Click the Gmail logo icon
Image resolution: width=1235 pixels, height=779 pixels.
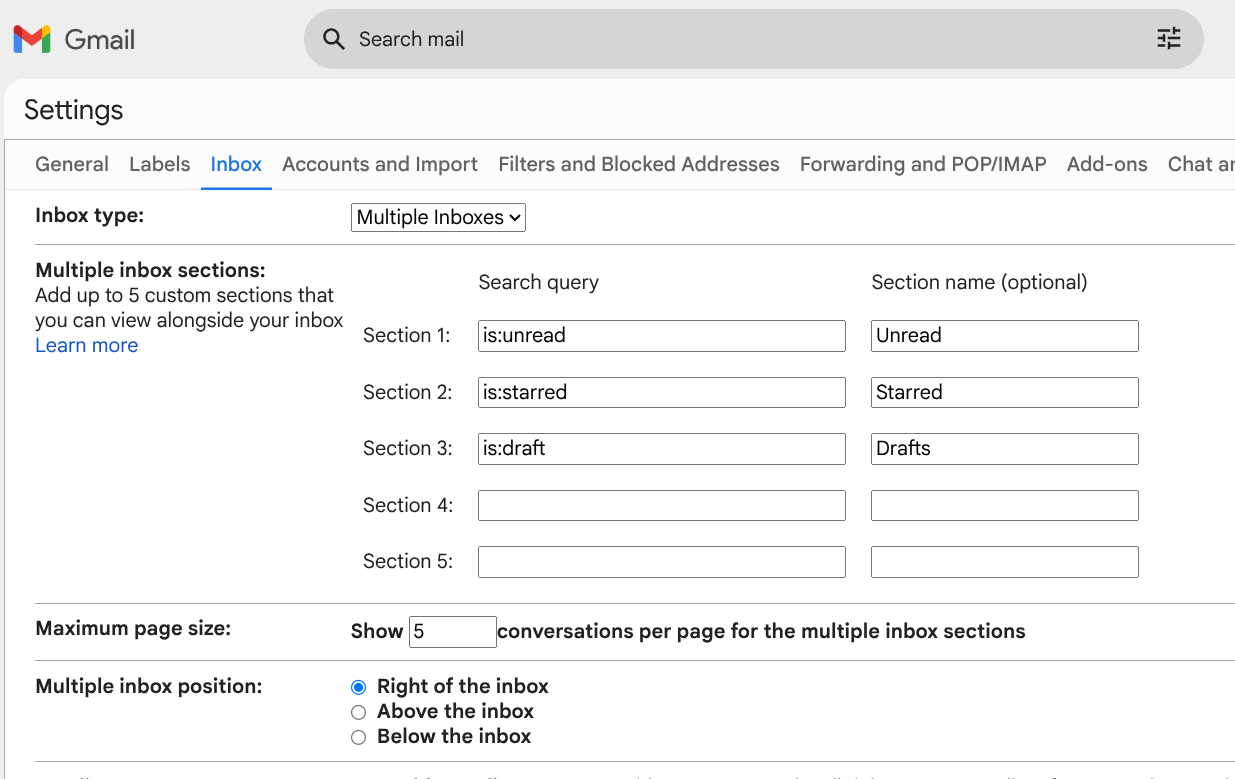(x=32, y=39)
